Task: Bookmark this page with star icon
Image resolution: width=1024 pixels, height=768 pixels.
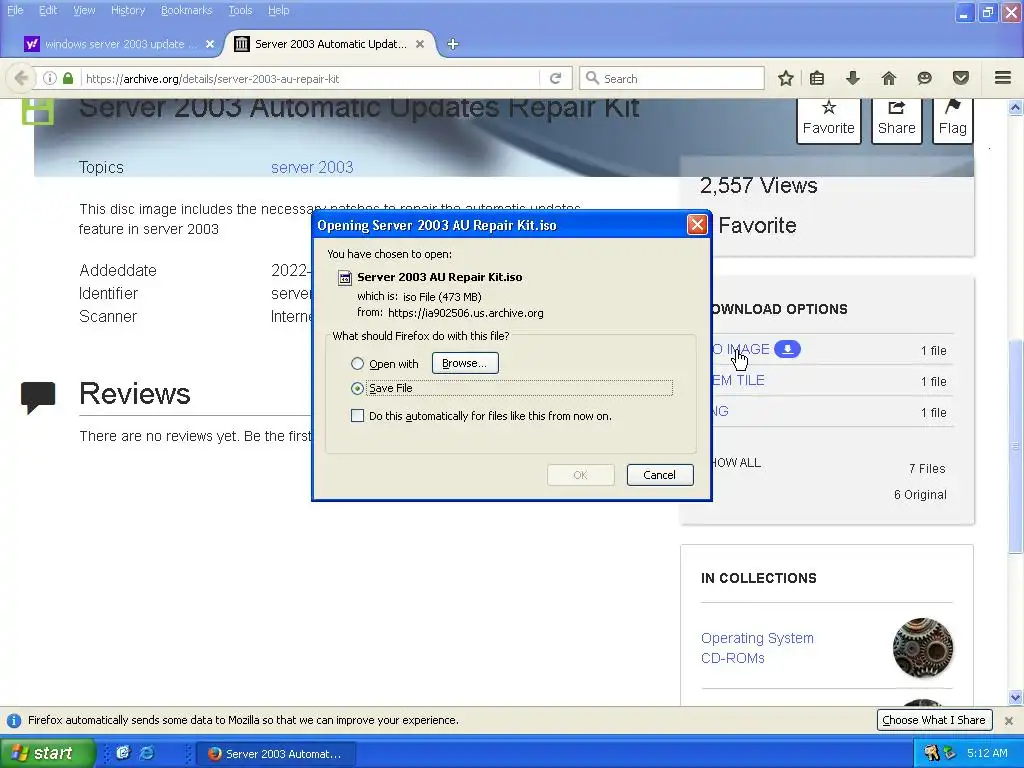Action: point(786,78)
